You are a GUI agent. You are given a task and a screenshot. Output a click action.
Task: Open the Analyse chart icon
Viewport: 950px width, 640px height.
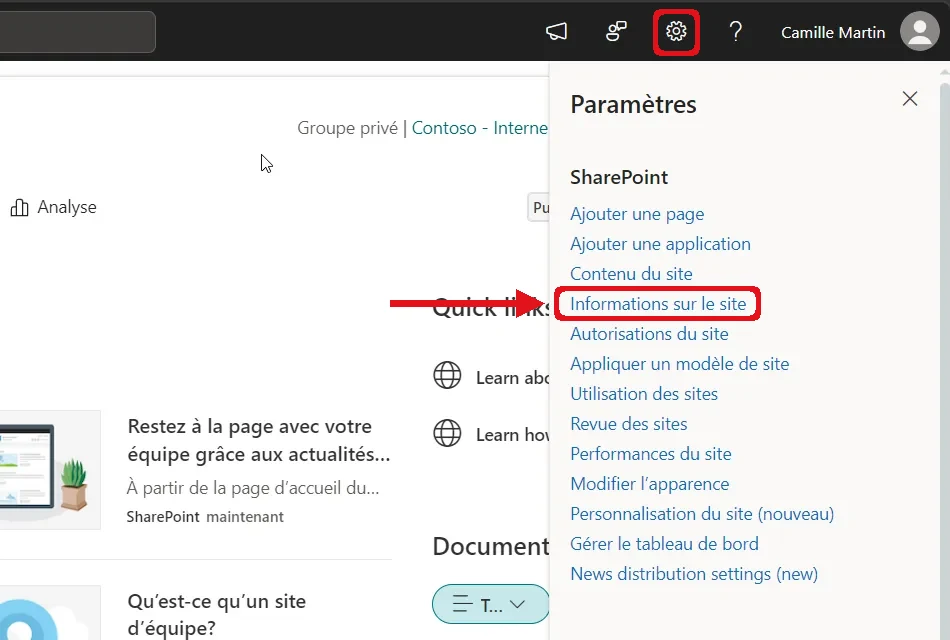[x=19, y=207]
